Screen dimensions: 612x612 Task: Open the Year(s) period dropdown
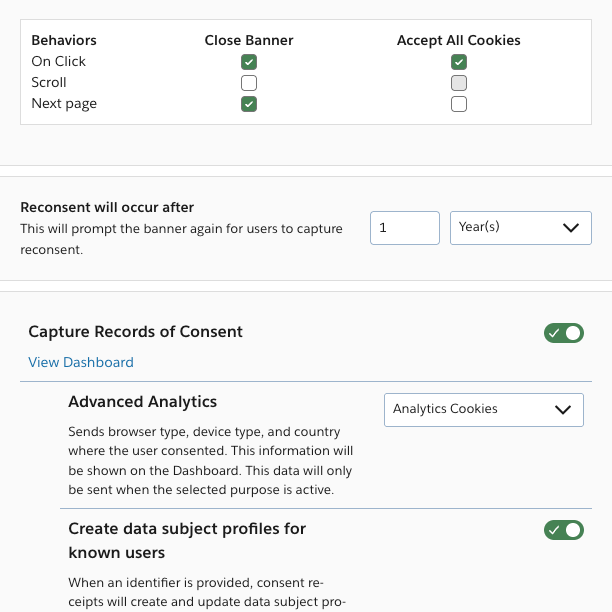pos(510,228)
